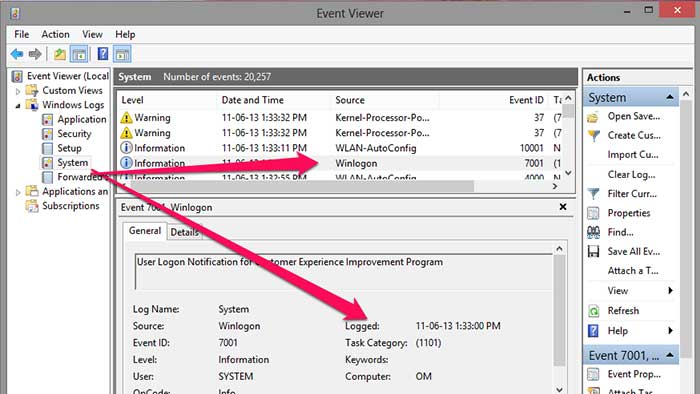Close the Event 7001 preview pane
This screenshot has width=700, height=394.
563,207
